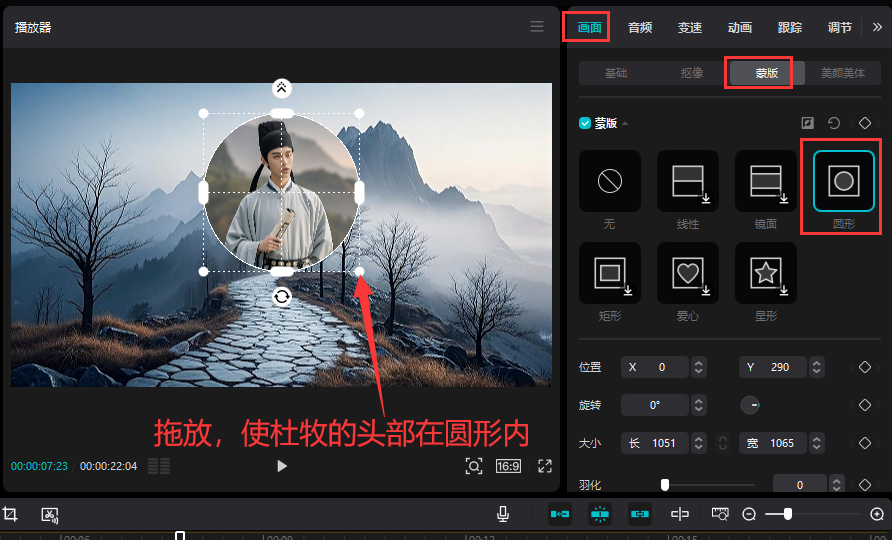892x540 pixels.
Task: Expand more tabs with double chevron
Action: click(877, 27)
